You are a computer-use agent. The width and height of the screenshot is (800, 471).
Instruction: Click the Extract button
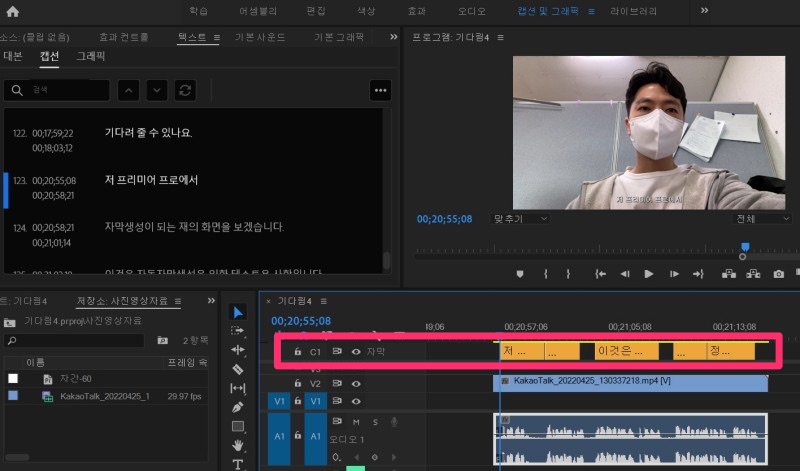(x=753, y=274)
